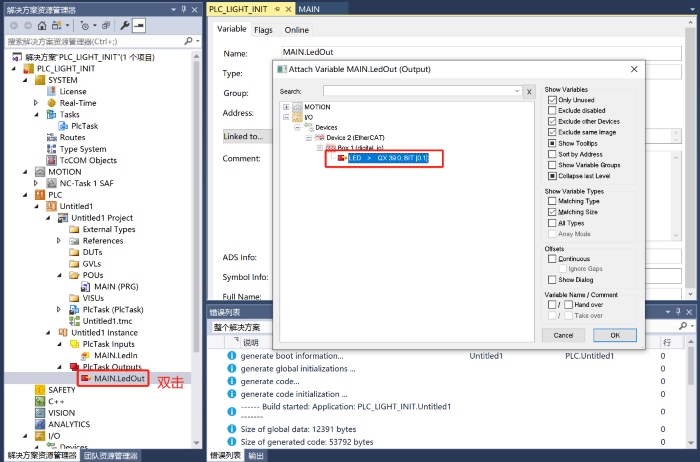Select the MAIN (PRG) POU
This screenshot has width=700, height=462.
pyautogui.click(x=116, y=287)
